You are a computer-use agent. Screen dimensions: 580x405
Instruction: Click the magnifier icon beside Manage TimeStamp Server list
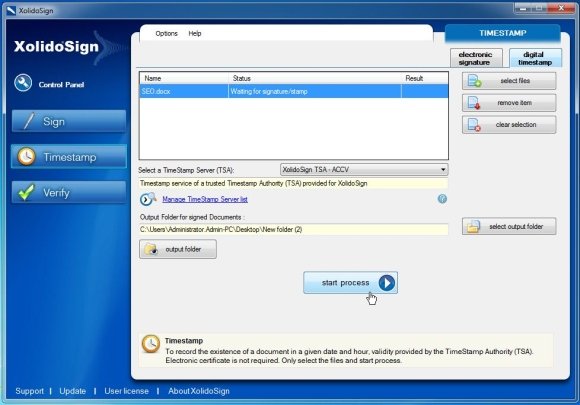pos(148,199)
